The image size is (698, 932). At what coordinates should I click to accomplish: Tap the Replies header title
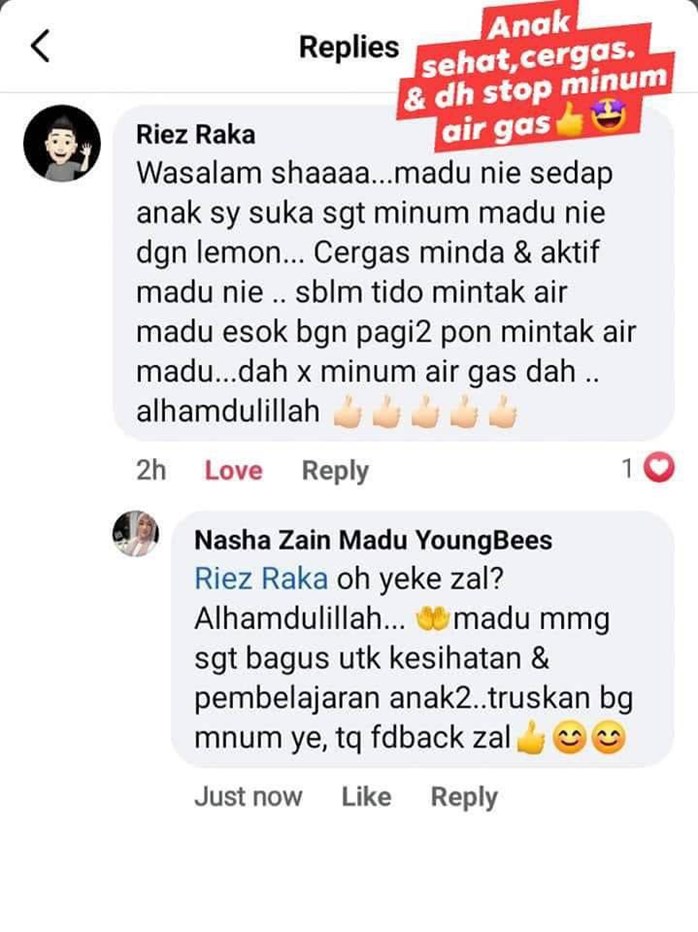(349, 47)
